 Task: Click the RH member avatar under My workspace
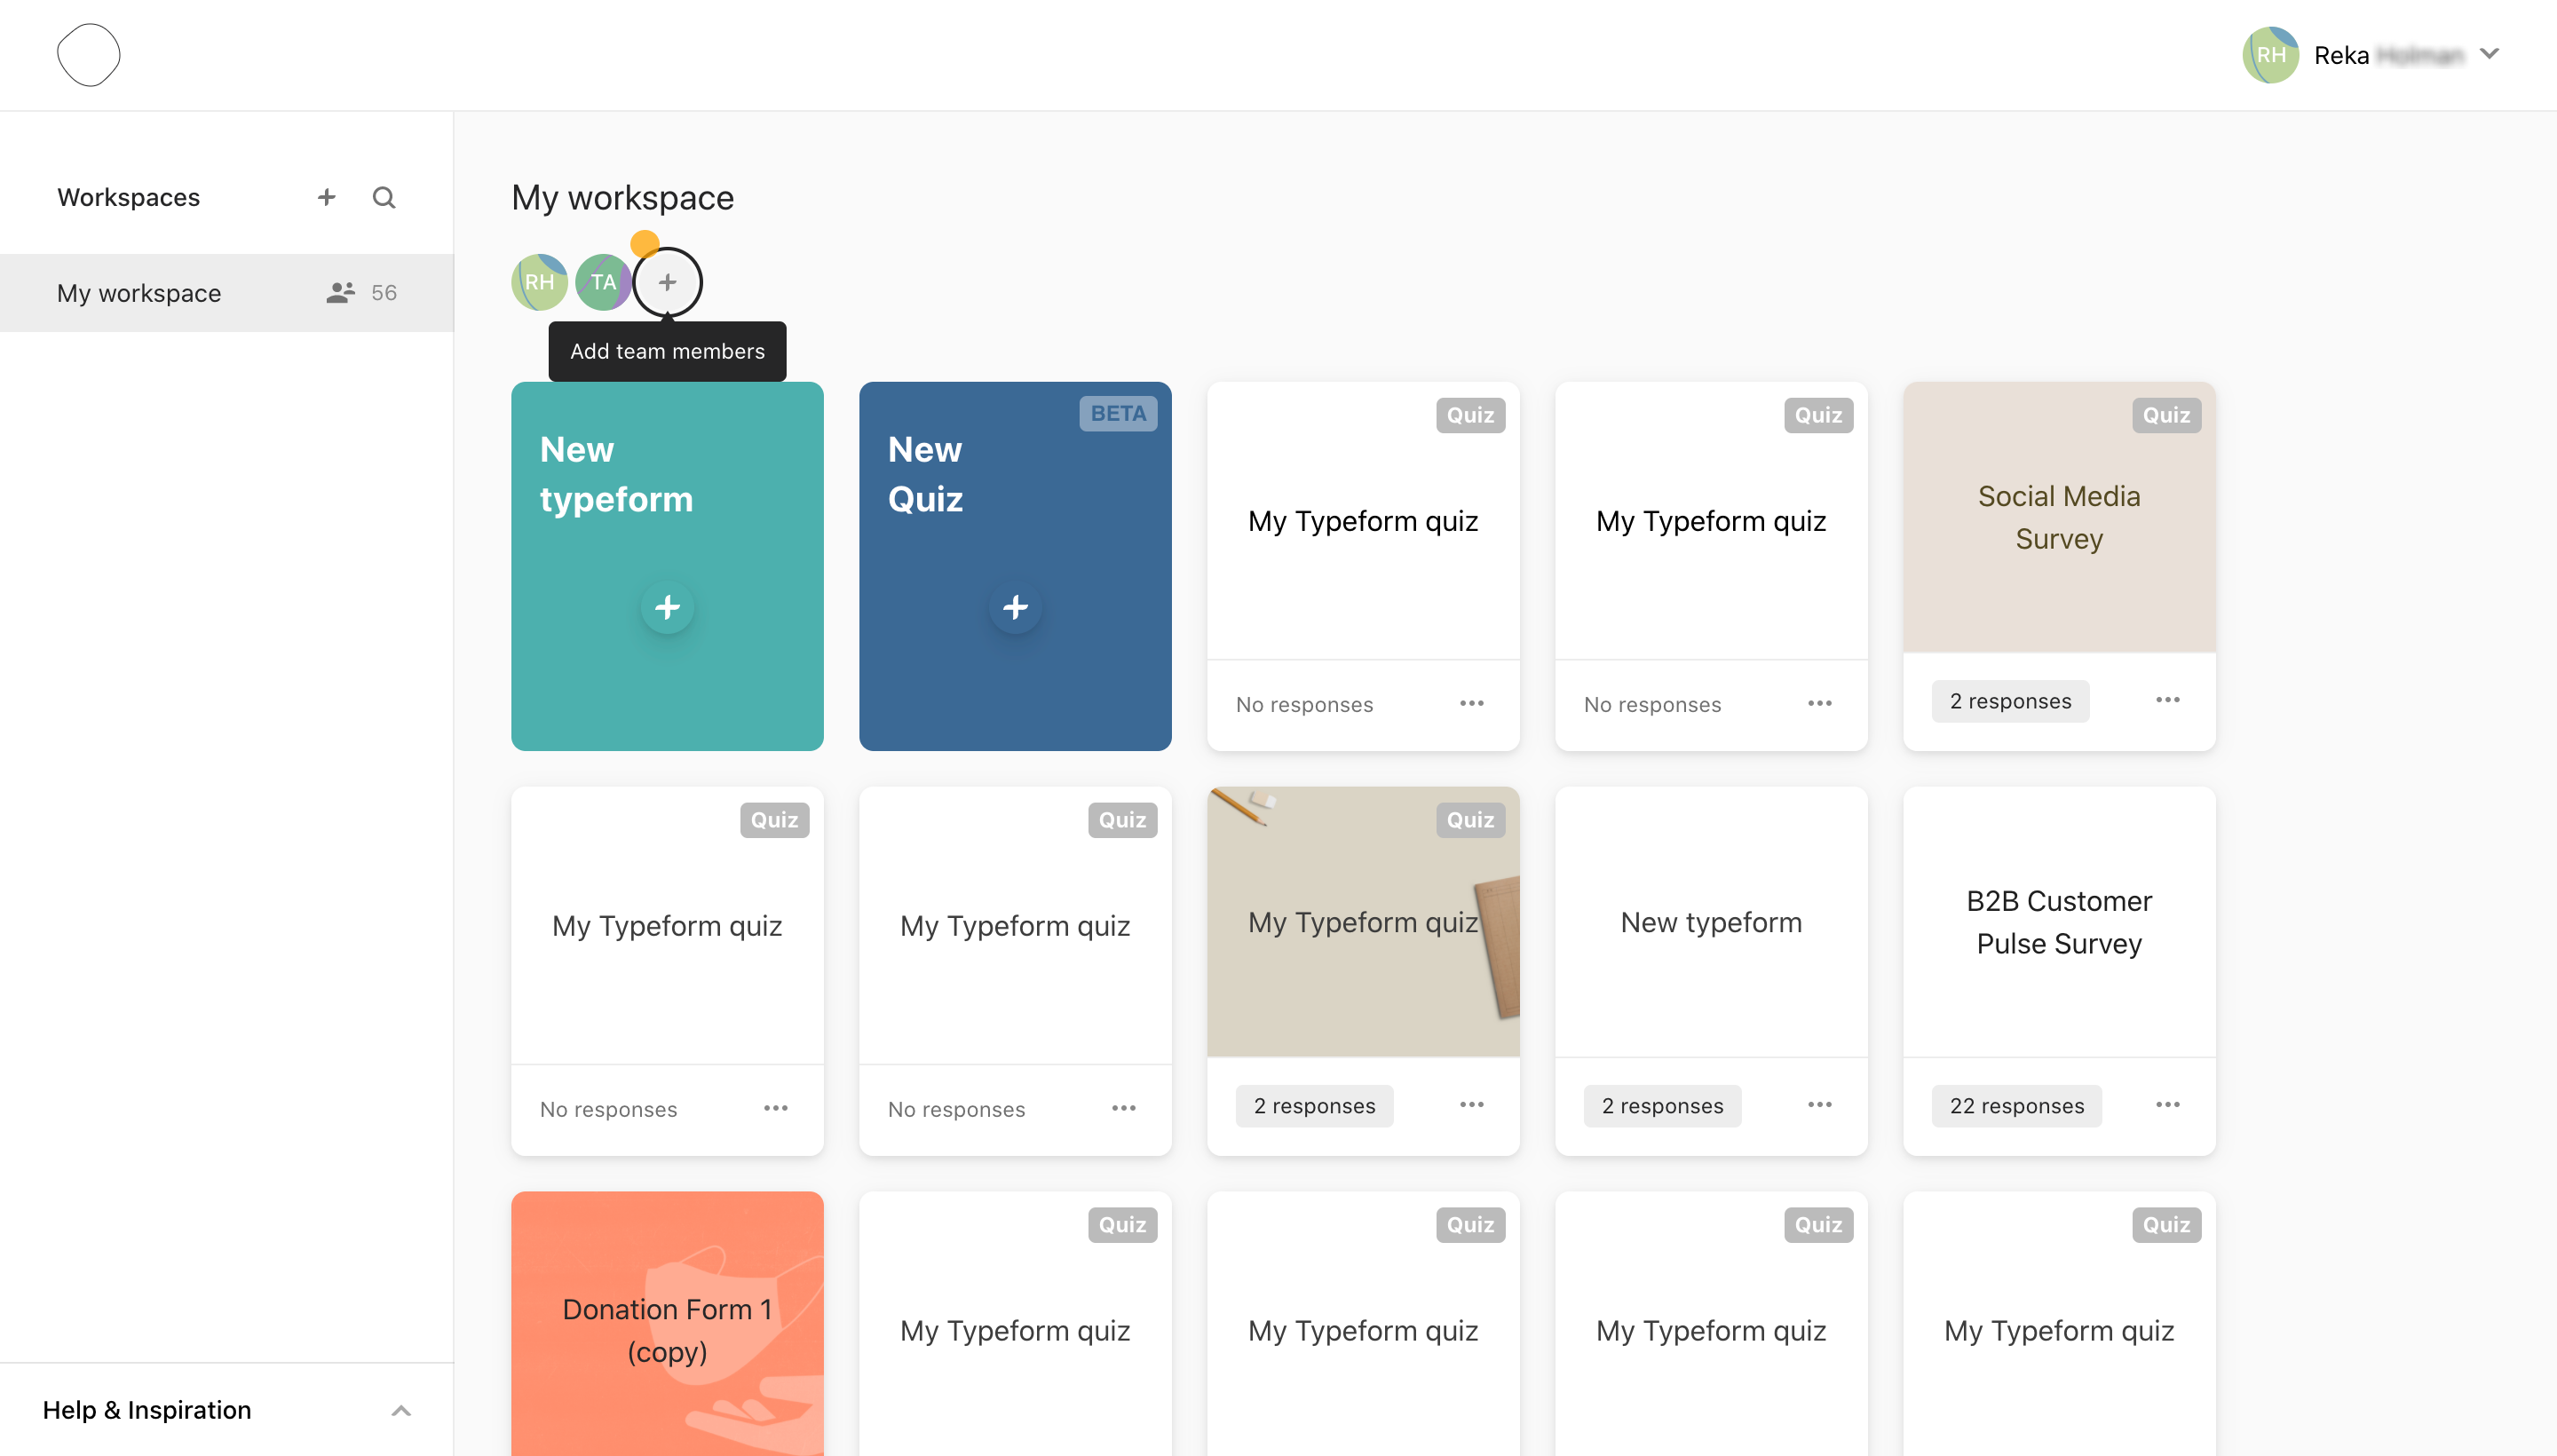click(540, 282)
